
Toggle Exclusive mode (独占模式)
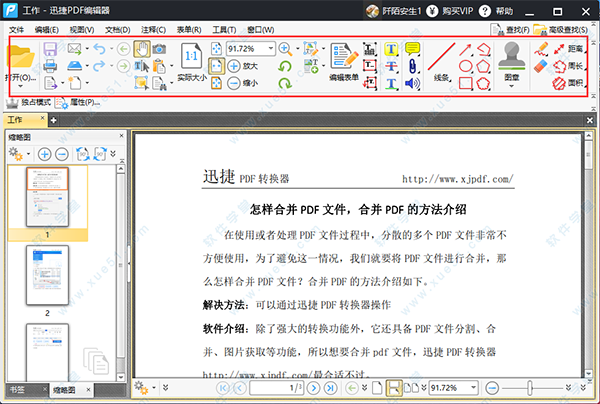(30, 103)
